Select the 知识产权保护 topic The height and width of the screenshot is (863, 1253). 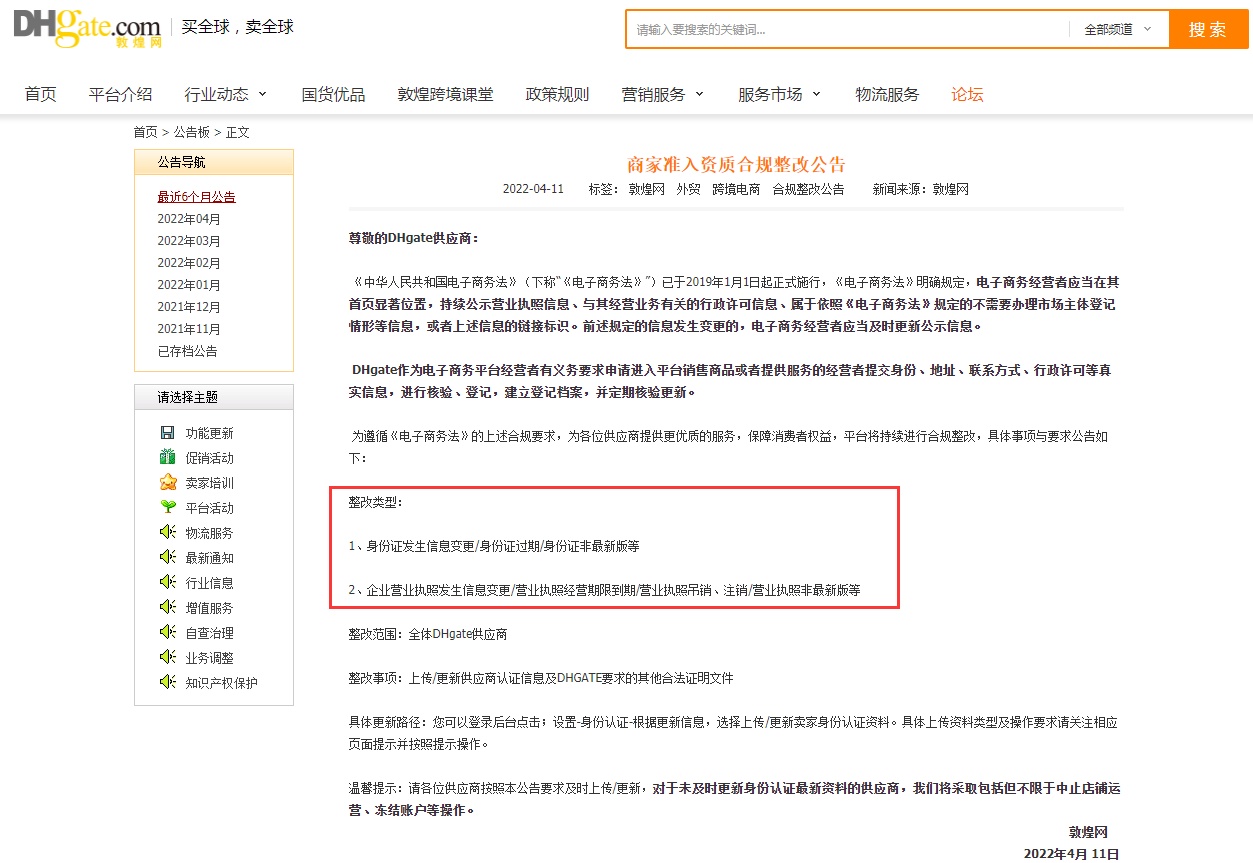click(222, 683)
